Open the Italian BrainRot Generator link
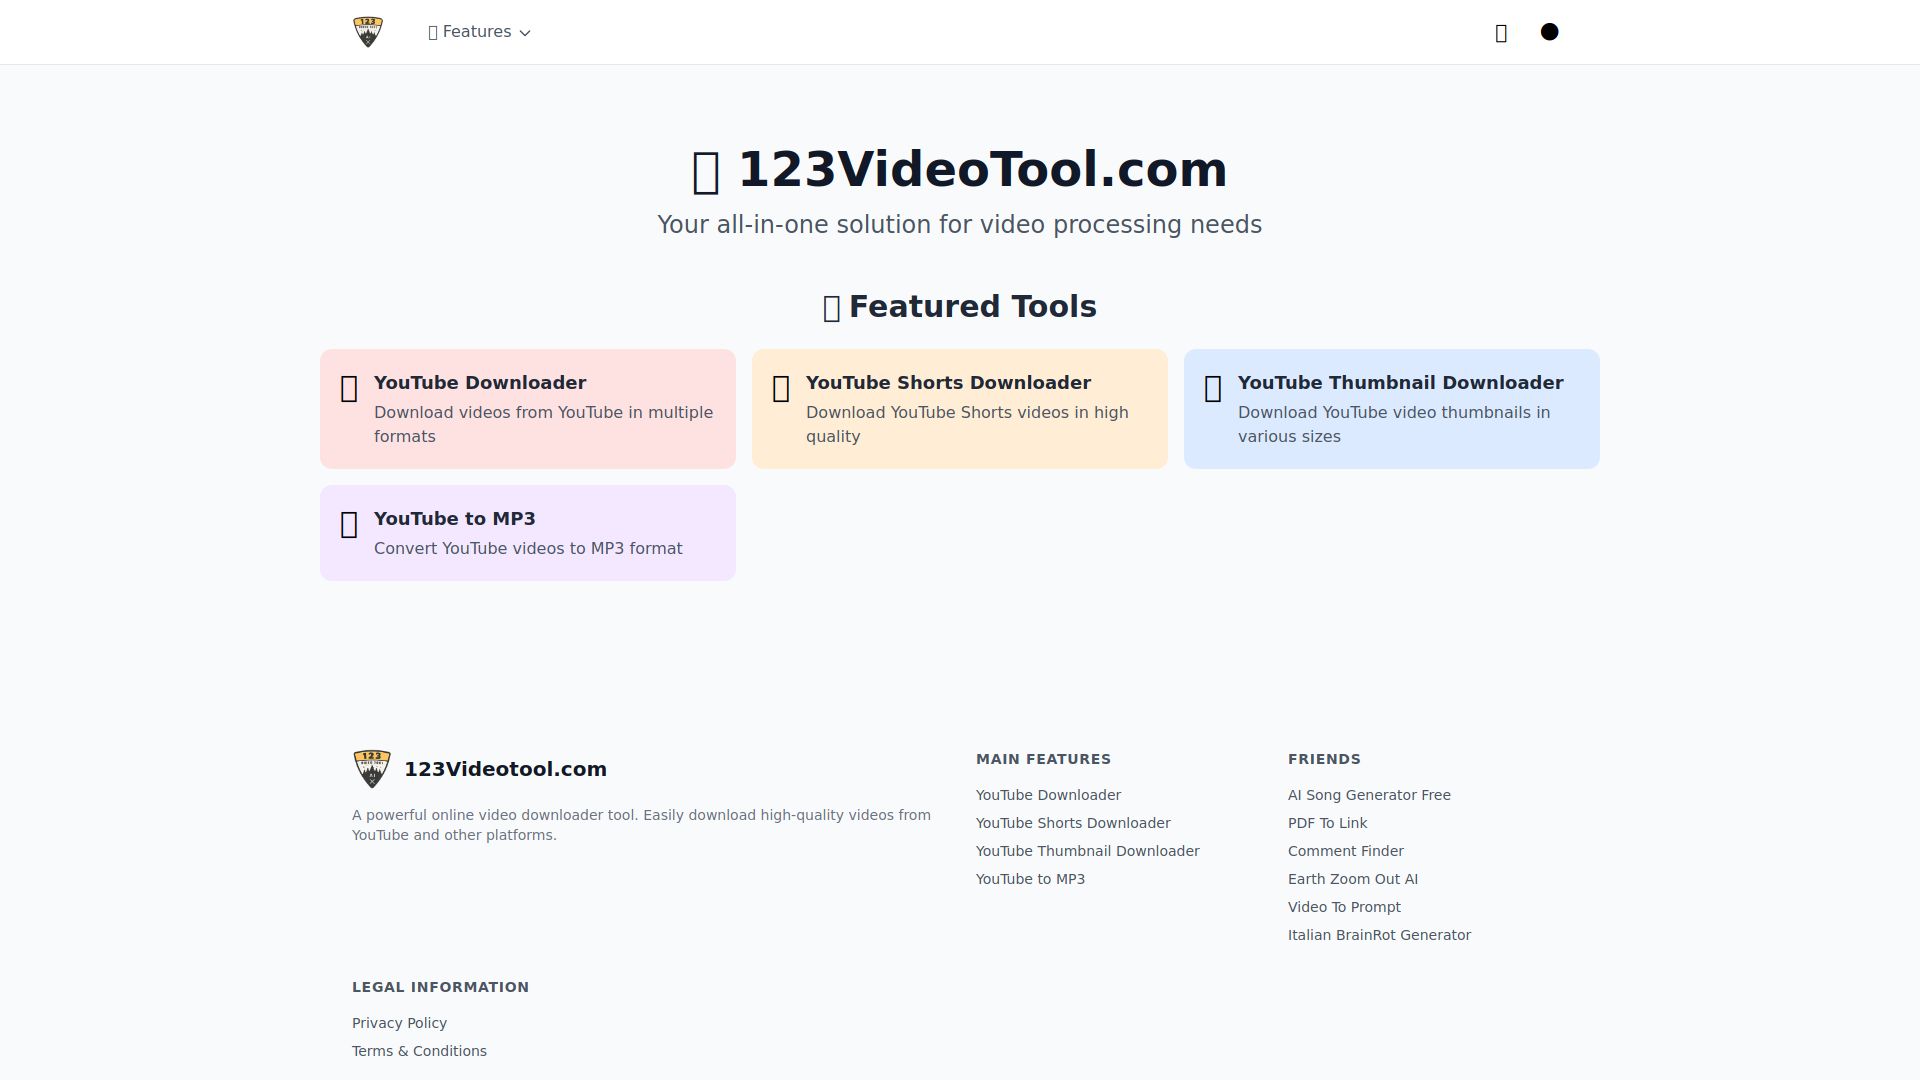This screenshot has width=1920, height=1080. pos(1379,935)
